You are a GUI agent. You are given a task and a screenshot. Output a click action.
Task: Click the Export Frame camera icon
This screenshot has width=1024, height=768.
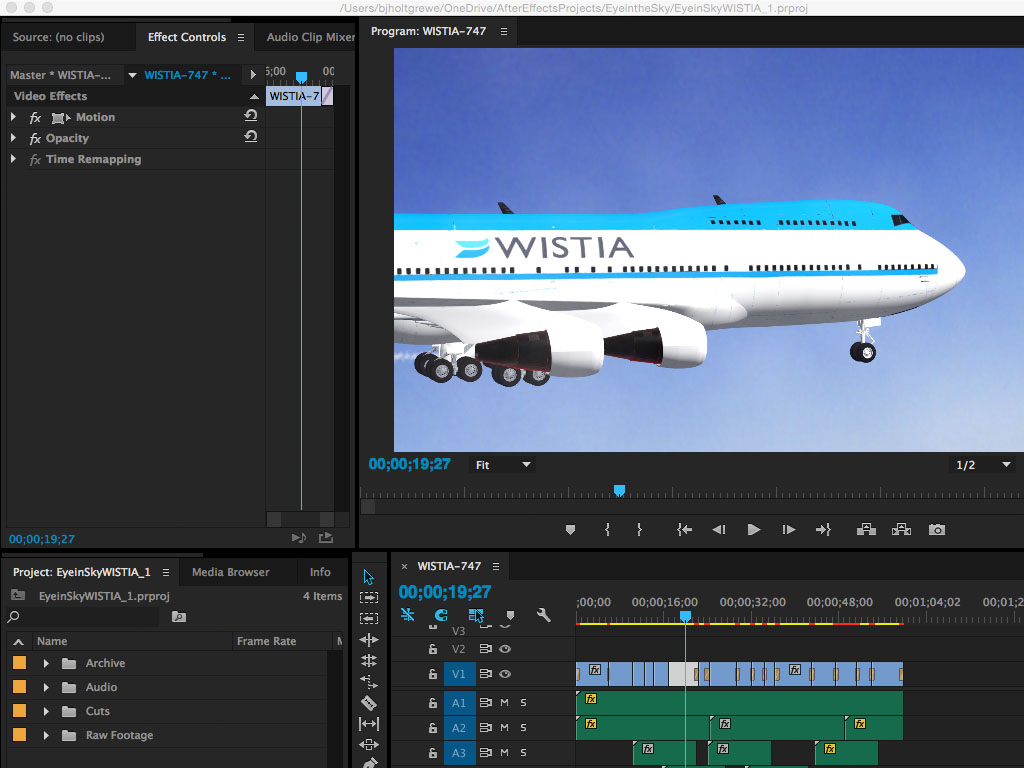point(936,530)
